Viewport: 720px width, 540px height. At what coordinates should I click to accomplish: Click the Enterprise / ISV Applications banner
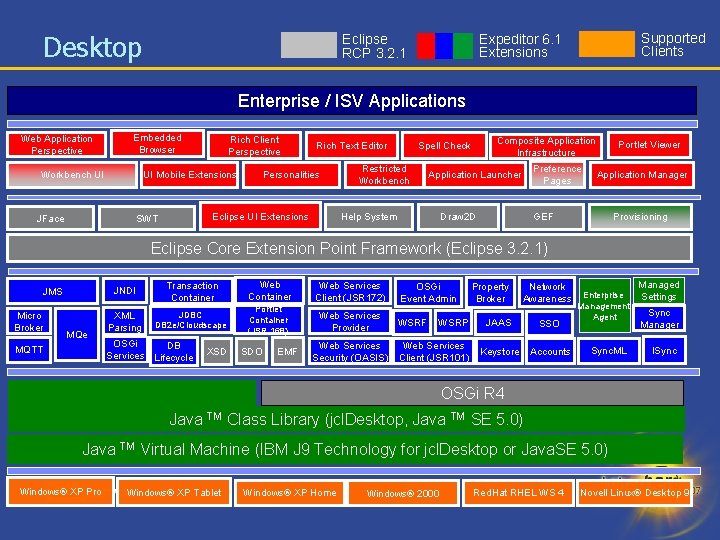[352, 101]
